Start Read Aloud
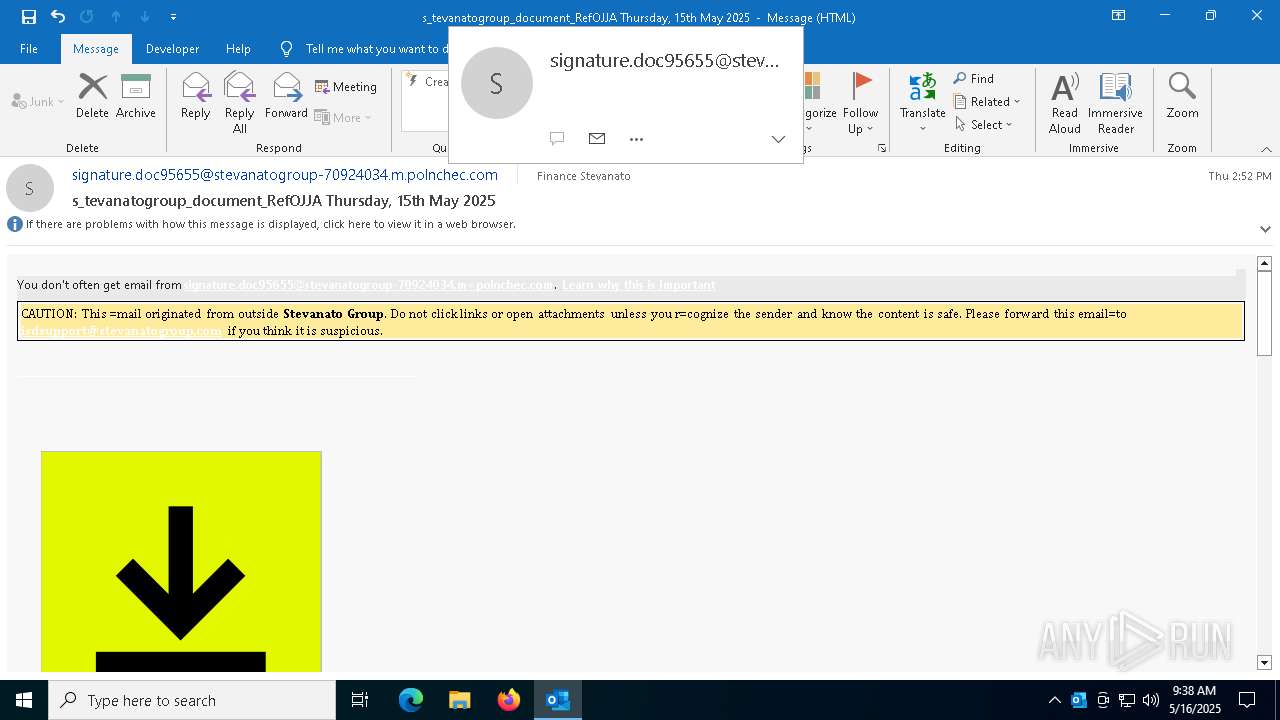This screenshot has height=720, width=1280. (1064, 102)
